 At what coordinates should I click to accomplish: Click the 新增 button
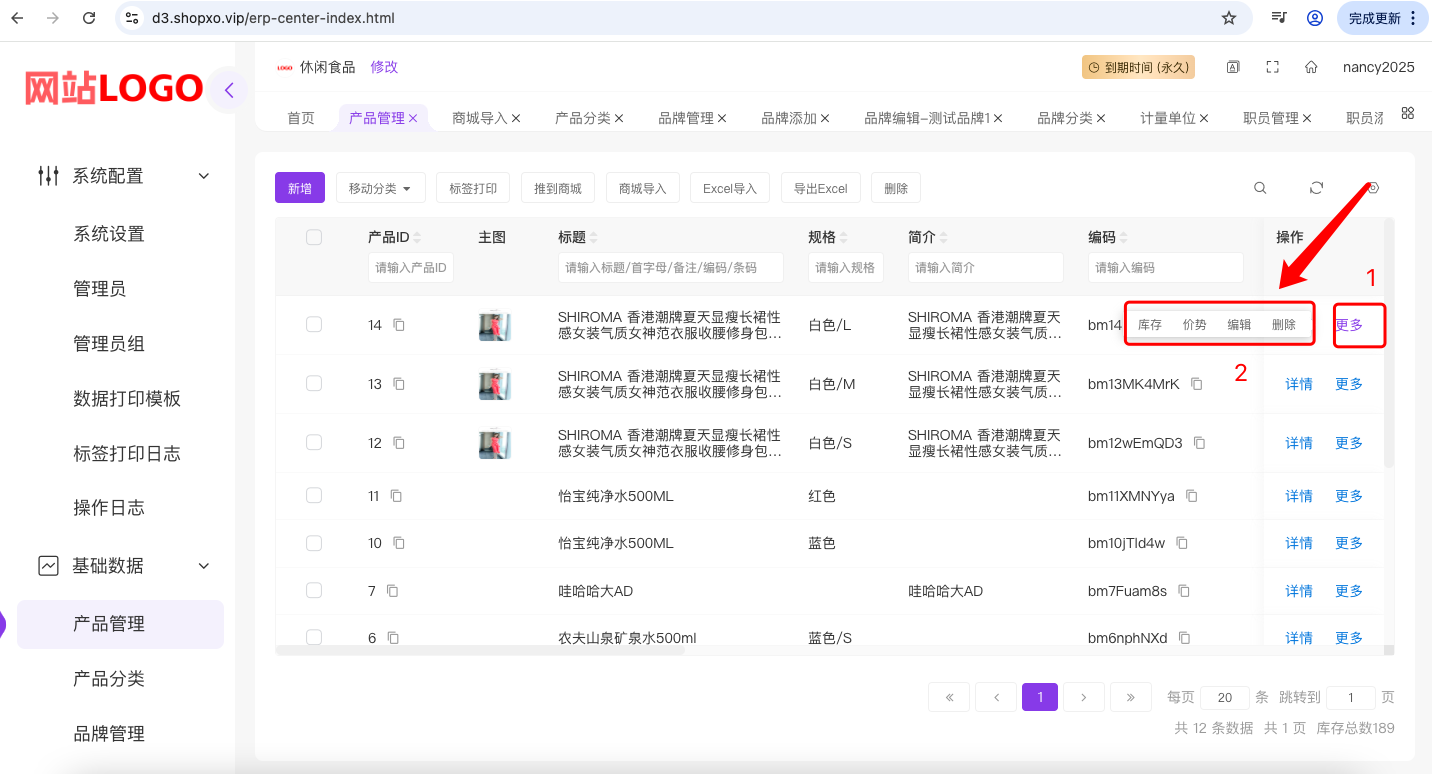pyautogui.click(x=300, y=187)
